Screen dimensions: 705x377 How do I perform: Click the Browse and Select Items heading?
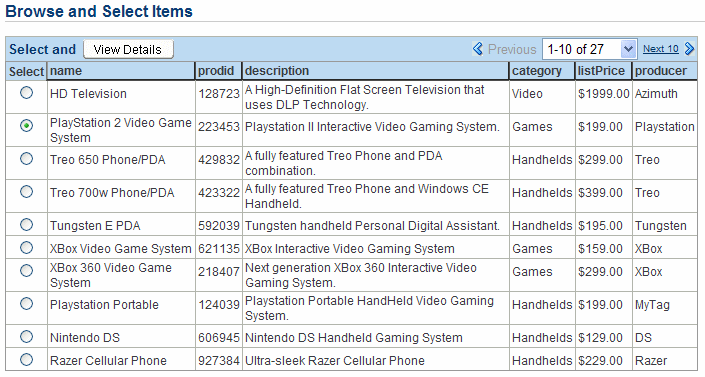(x=99, y=11)
